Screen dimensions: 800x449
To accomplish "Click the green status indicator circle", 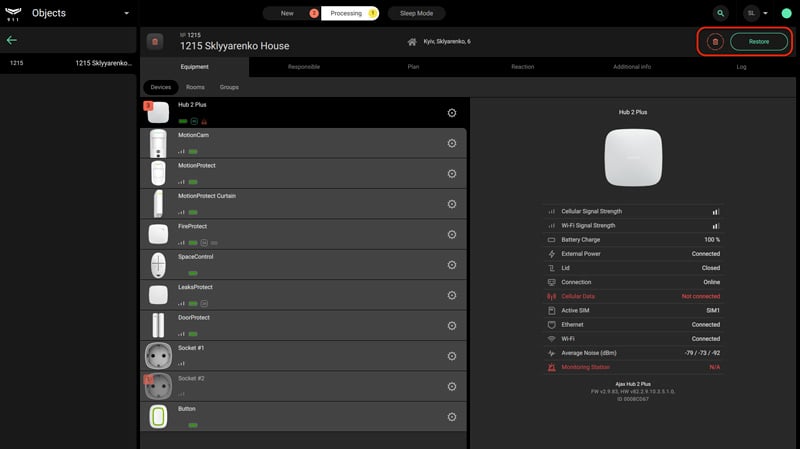I will 786,13.
